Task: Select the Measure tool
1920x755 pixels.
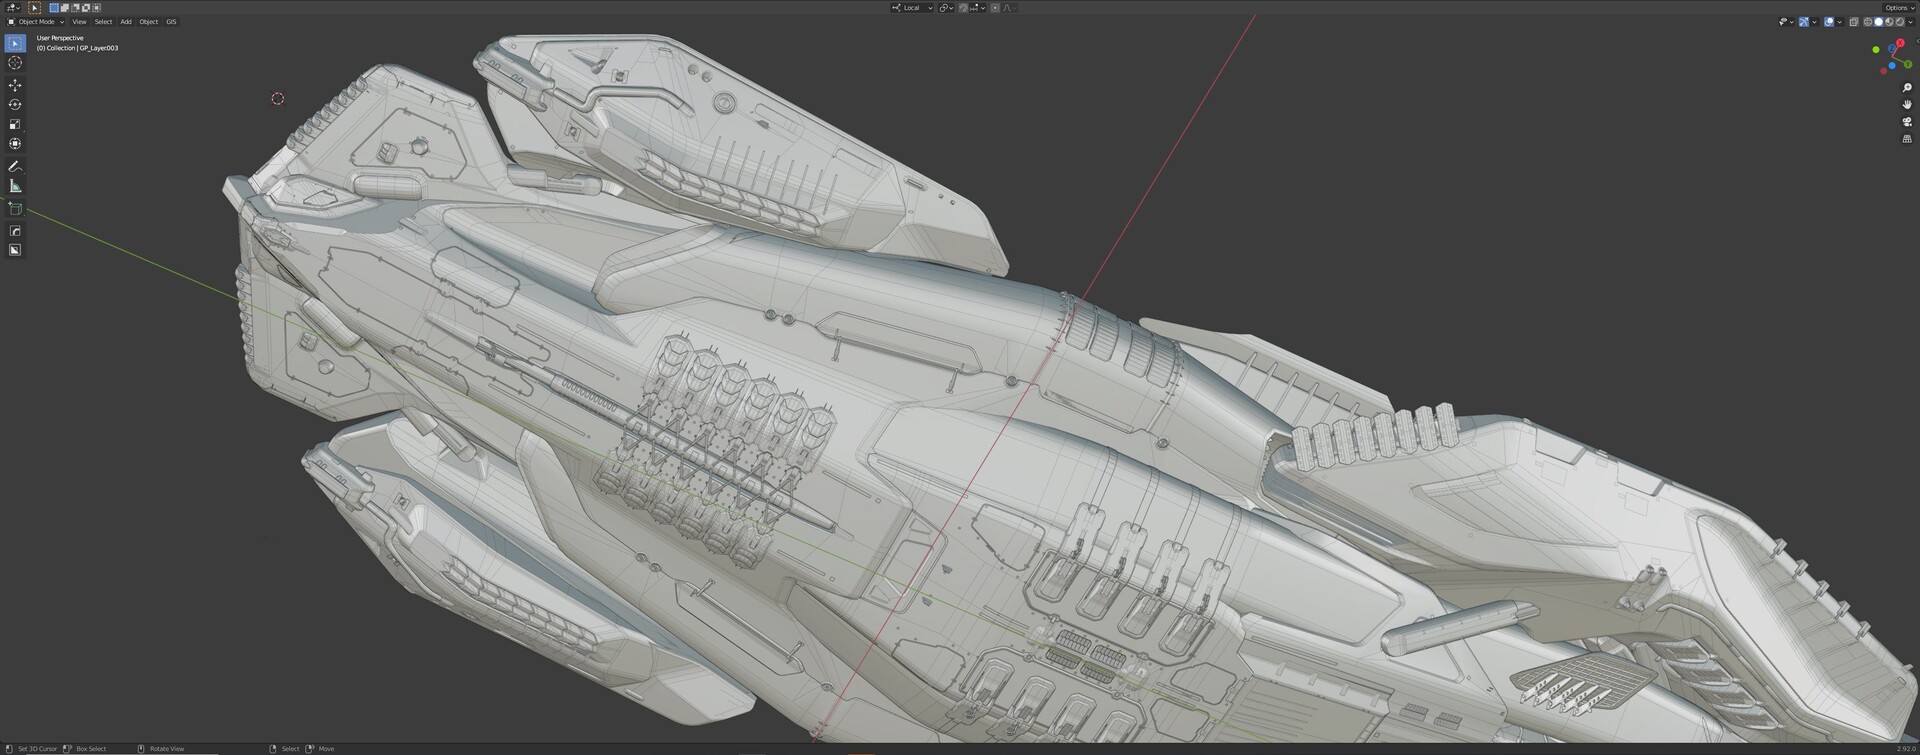Action: (15, 186)
